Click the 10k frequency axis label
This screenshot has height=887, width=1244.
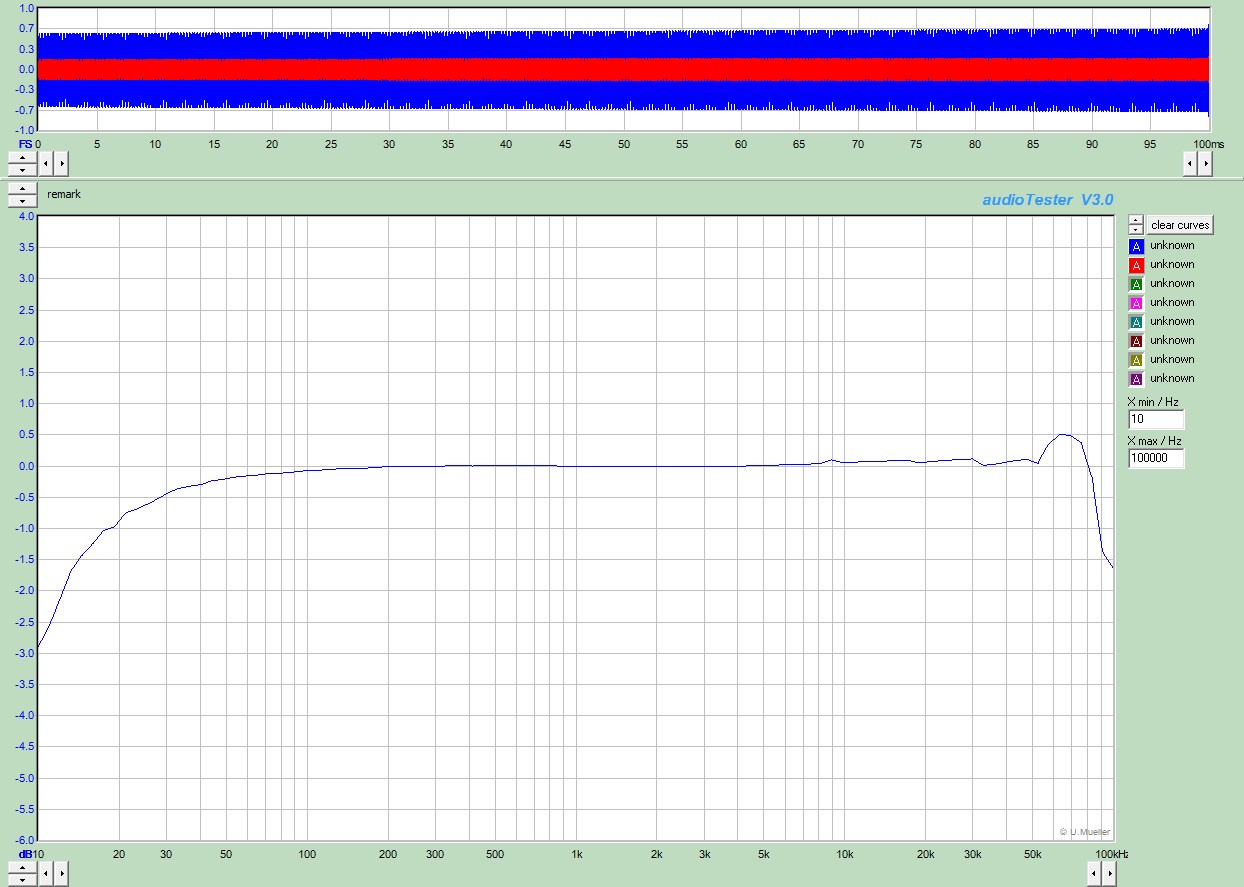[x=845, y=854]
